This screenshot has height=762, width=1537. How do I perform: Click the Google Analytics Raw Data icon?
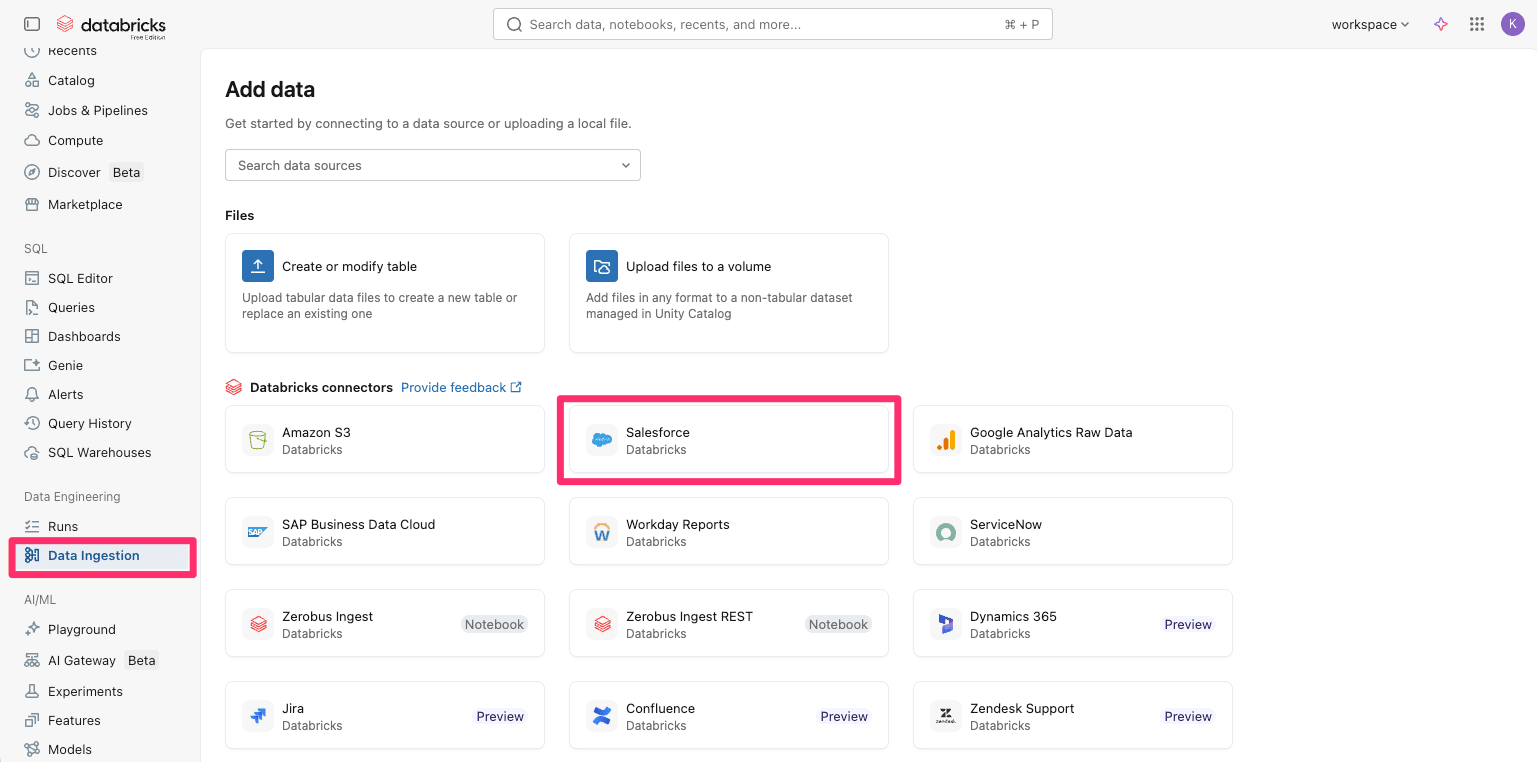(x=946, y=441)
